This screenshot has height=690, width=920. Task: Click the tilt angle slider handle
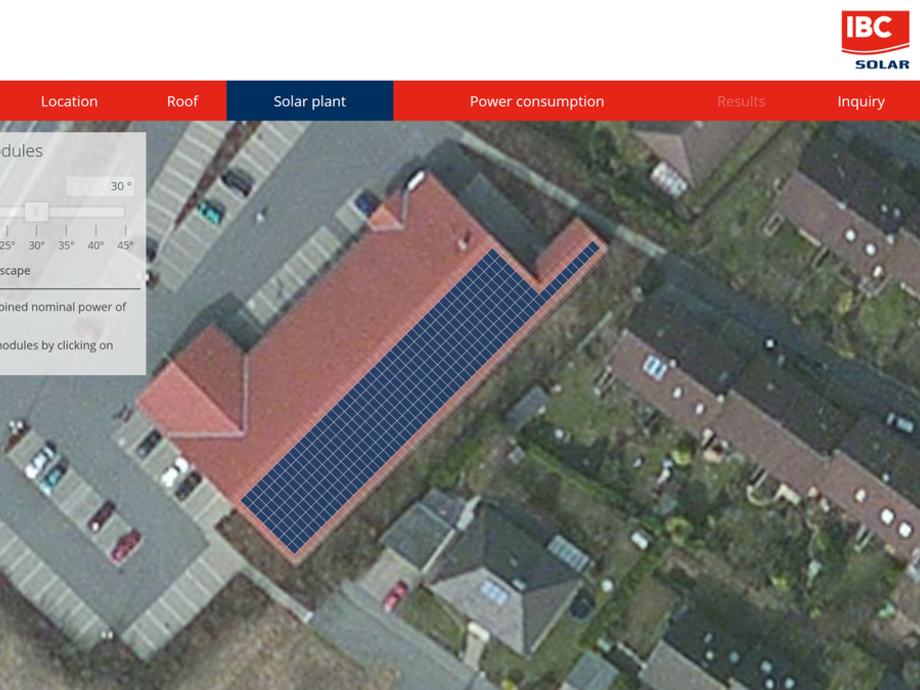pos(36,211)
